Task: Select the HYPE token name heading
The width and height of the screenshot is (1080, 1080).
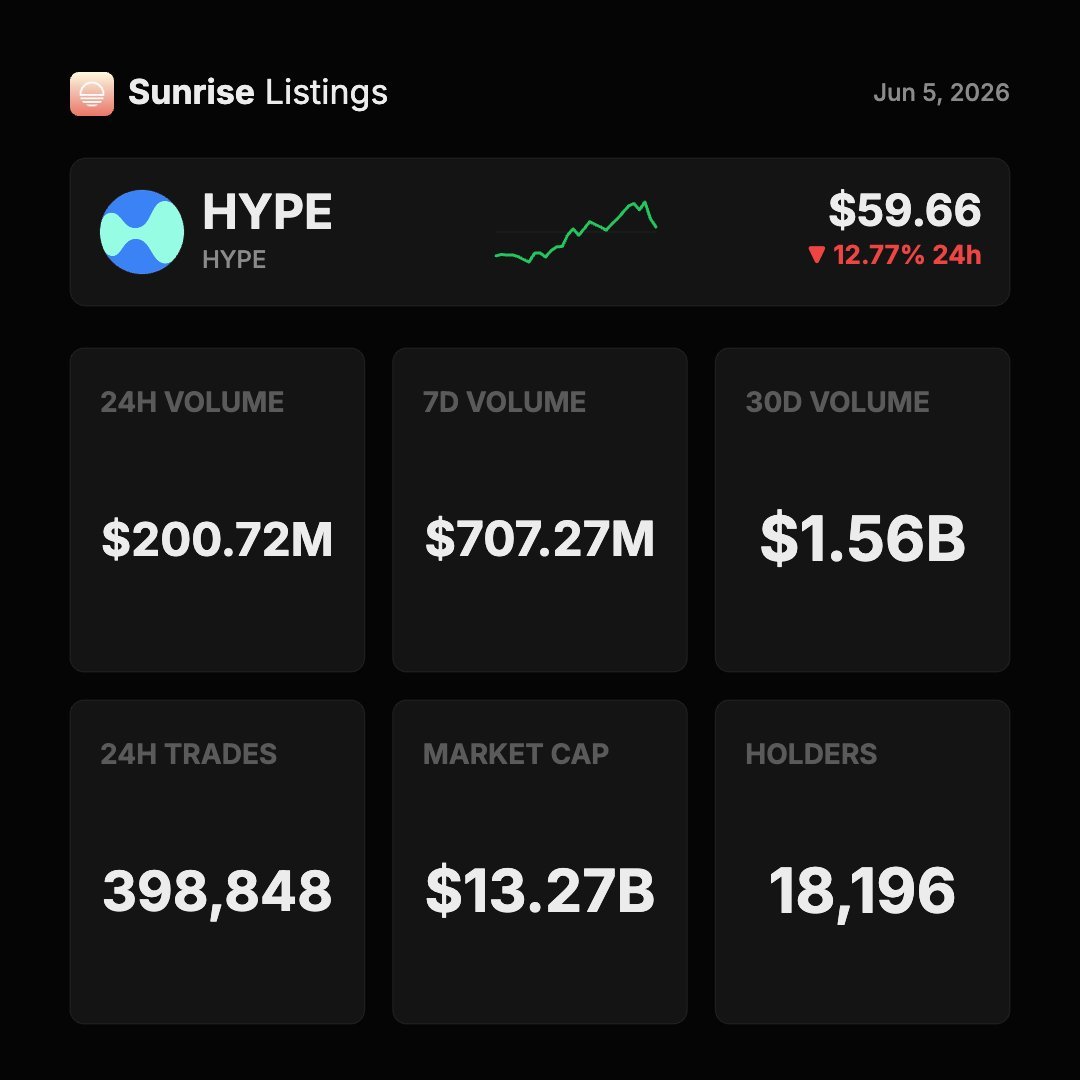Action: coord(267,211)
